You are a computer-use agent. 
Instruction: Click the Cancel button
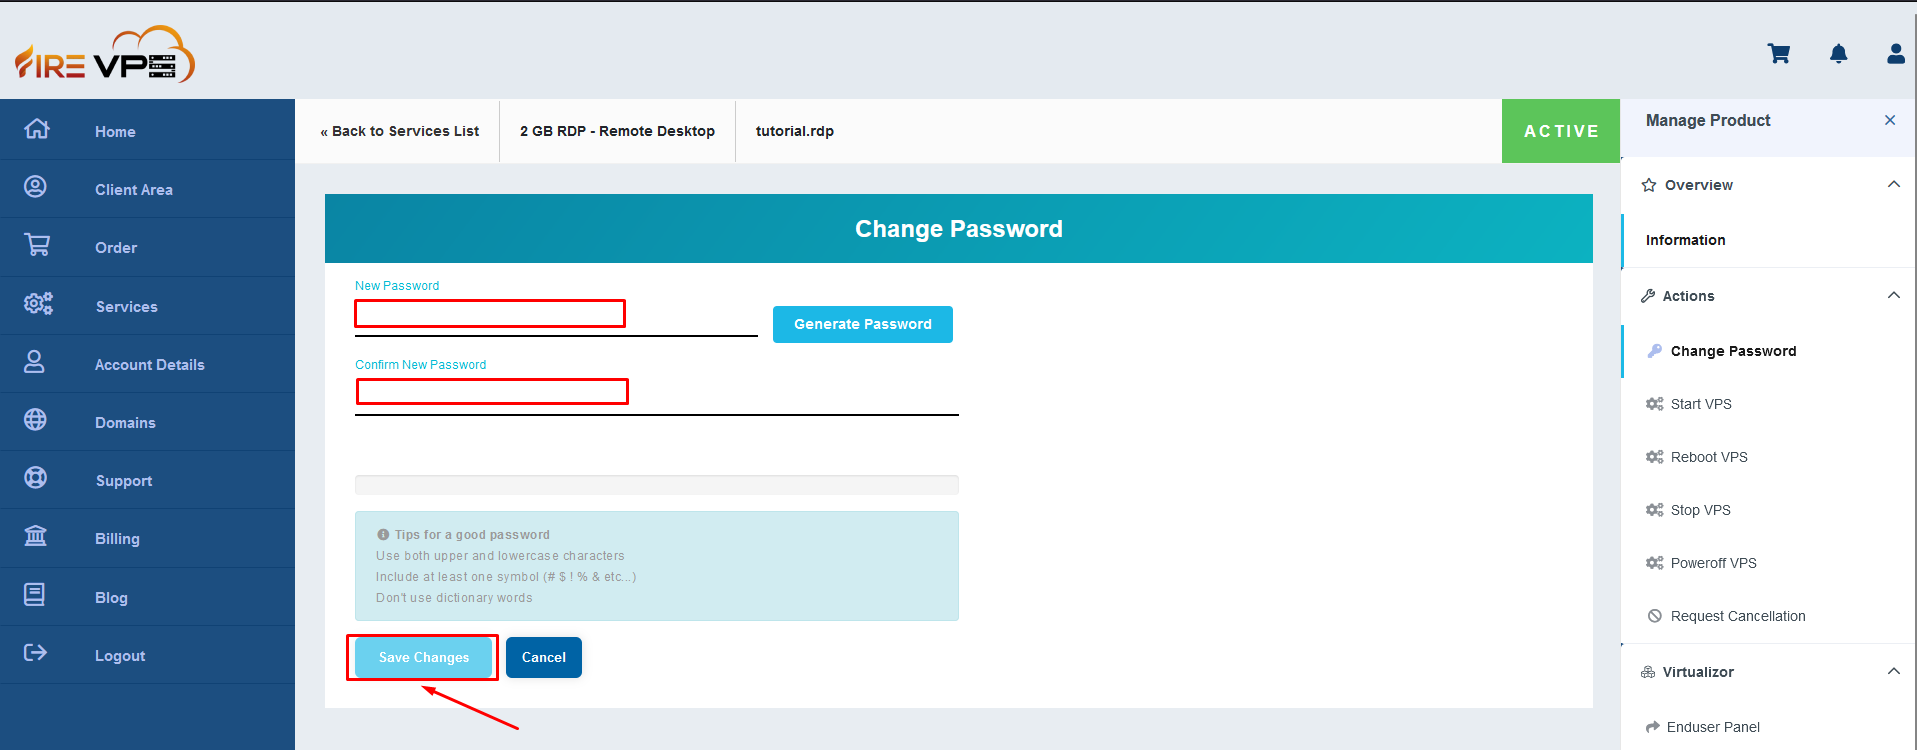pos(544,657)
